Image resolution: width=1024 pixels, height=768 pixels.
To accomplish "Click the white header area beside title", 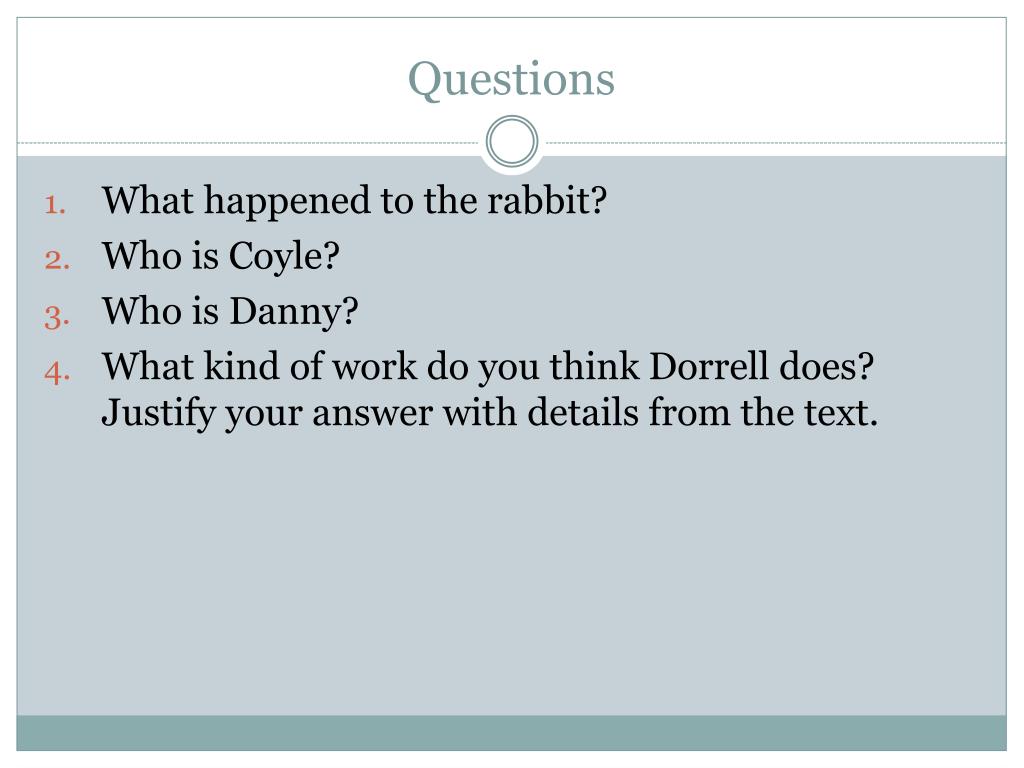I will point(209,80).
